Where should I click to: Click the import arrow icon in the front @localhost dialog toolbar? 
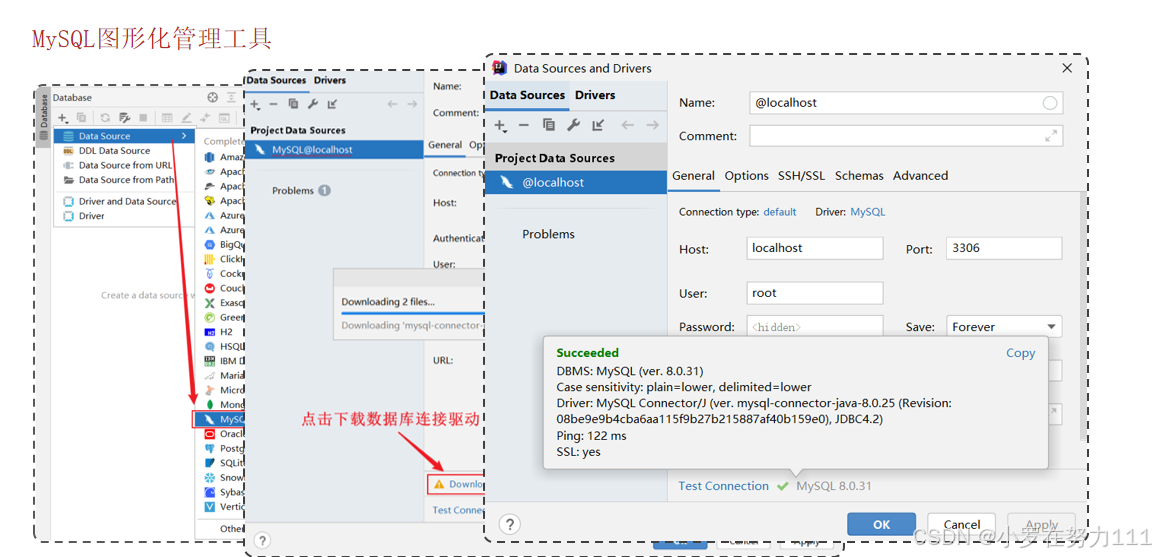click(598, 125)
